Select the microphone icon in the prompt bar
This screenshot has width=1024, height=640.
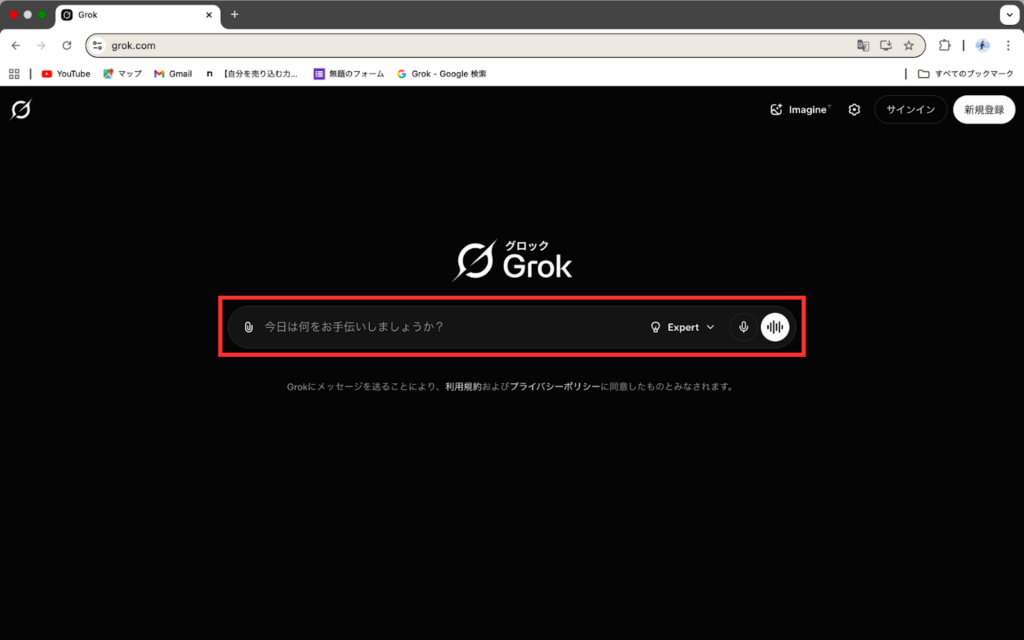[x=742, y=326]
